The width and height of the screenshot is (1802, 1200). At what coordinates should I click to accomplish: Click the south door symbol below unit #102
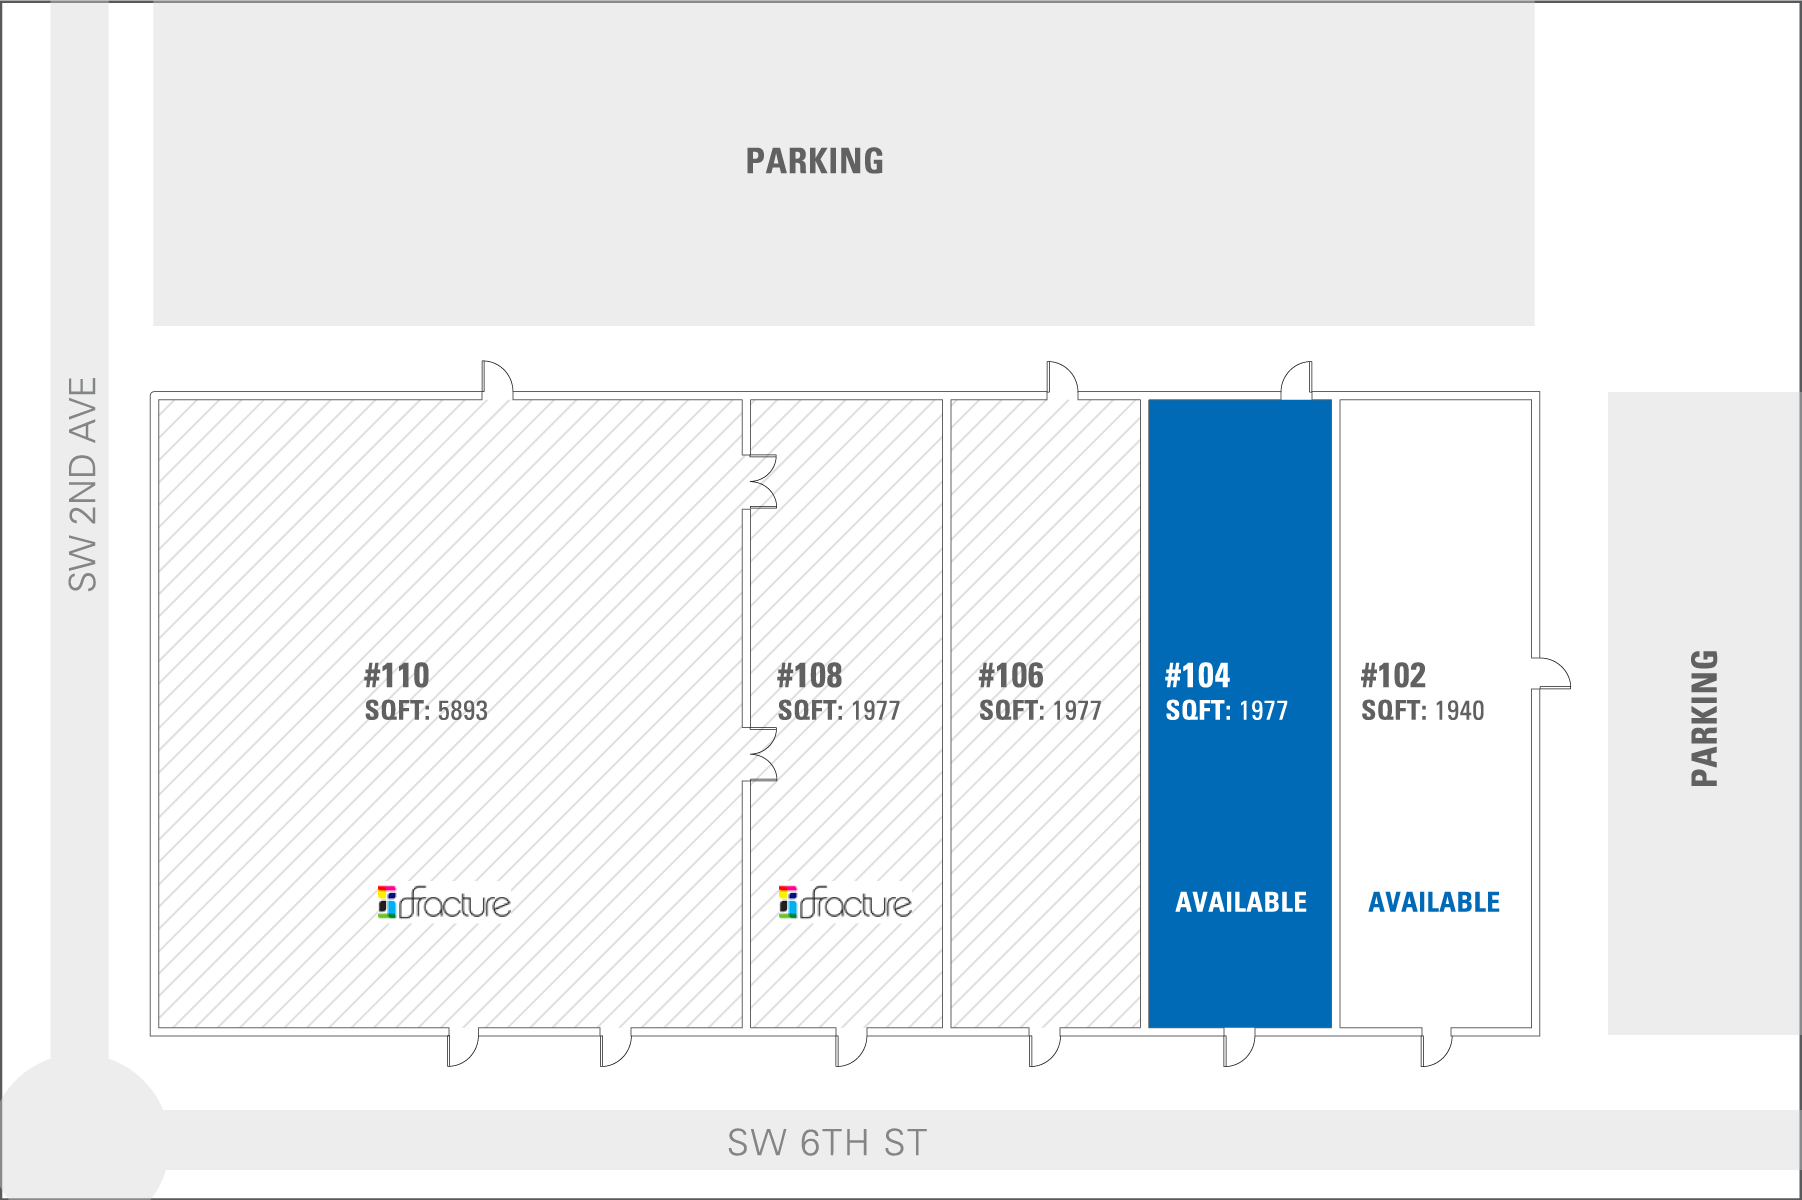(1436, 1047)
